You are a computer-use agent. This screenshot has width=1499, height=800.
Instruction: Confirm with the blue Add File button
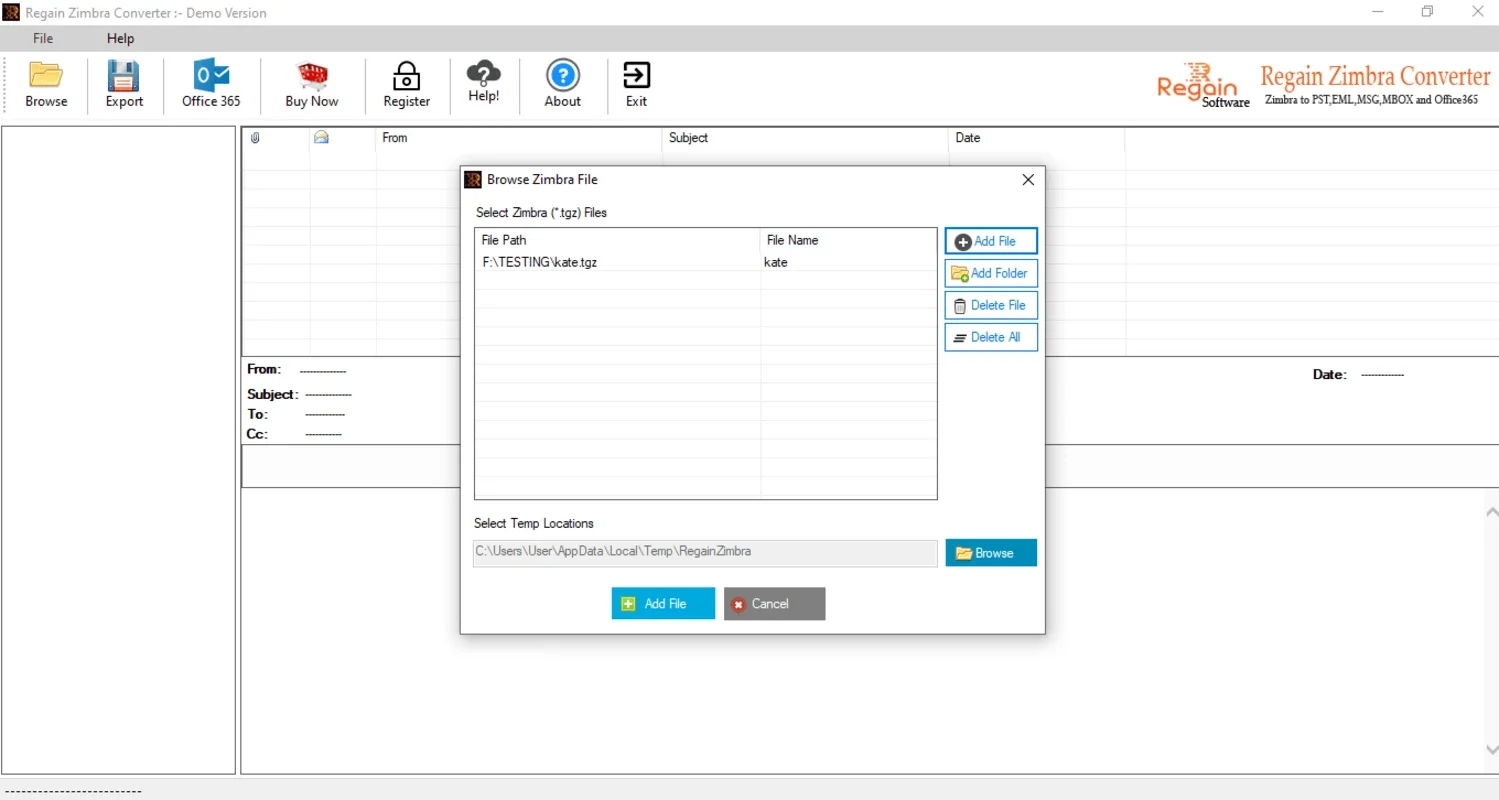pyautogui.click(x=663, y=603)
